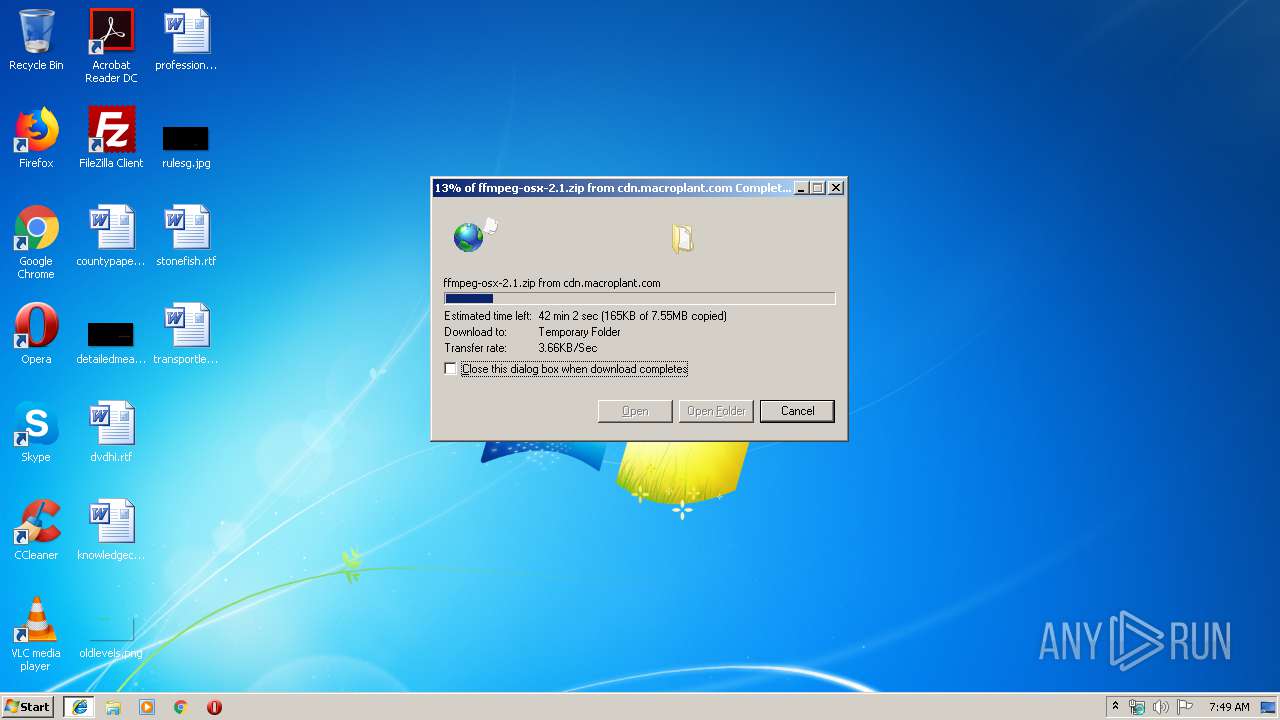Launch Acrobat Reader DC shortcut
The image size is (1280, 720).
tap(111, 46)
